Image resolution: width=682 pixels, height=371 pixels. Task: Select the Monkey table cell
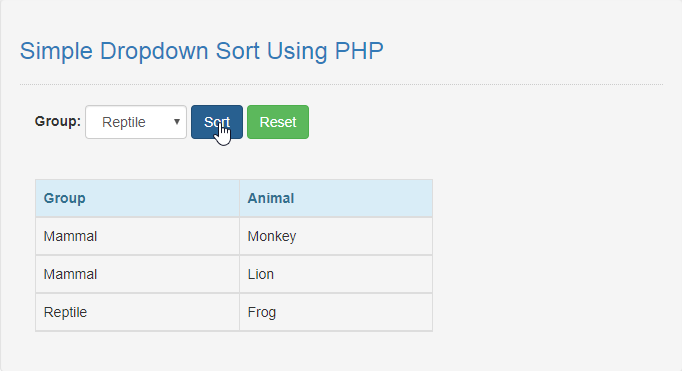tap(336, 236)
